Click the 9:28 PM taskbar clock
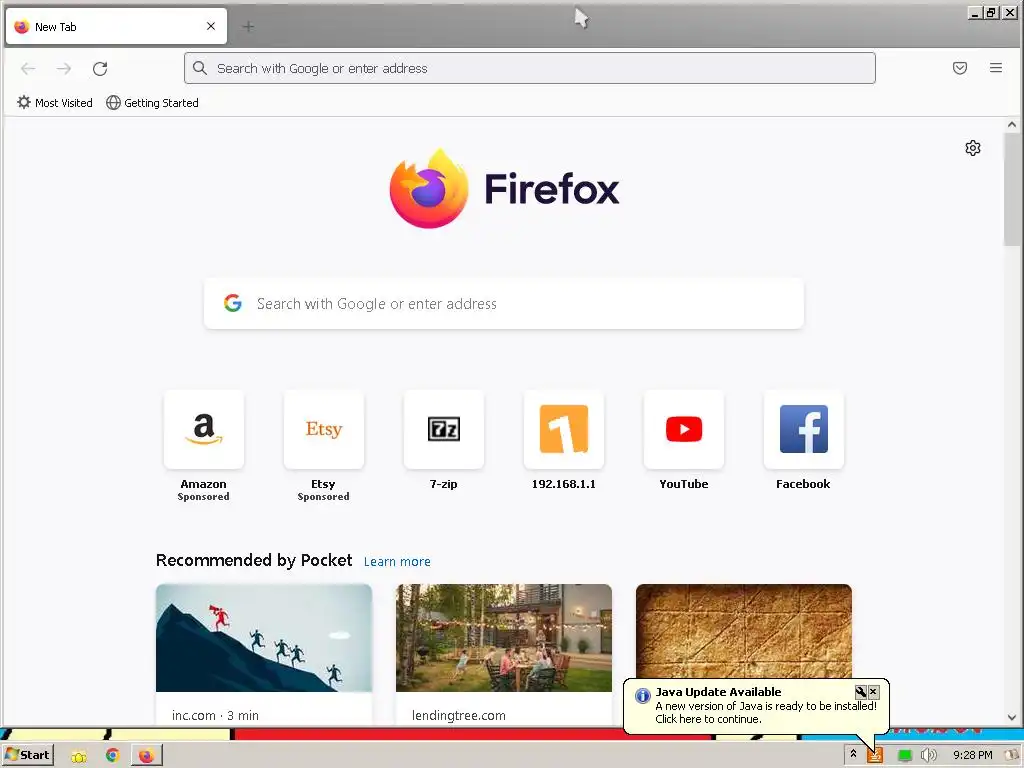The height and width of the screenshot is (768, 1024). point(972,755)
